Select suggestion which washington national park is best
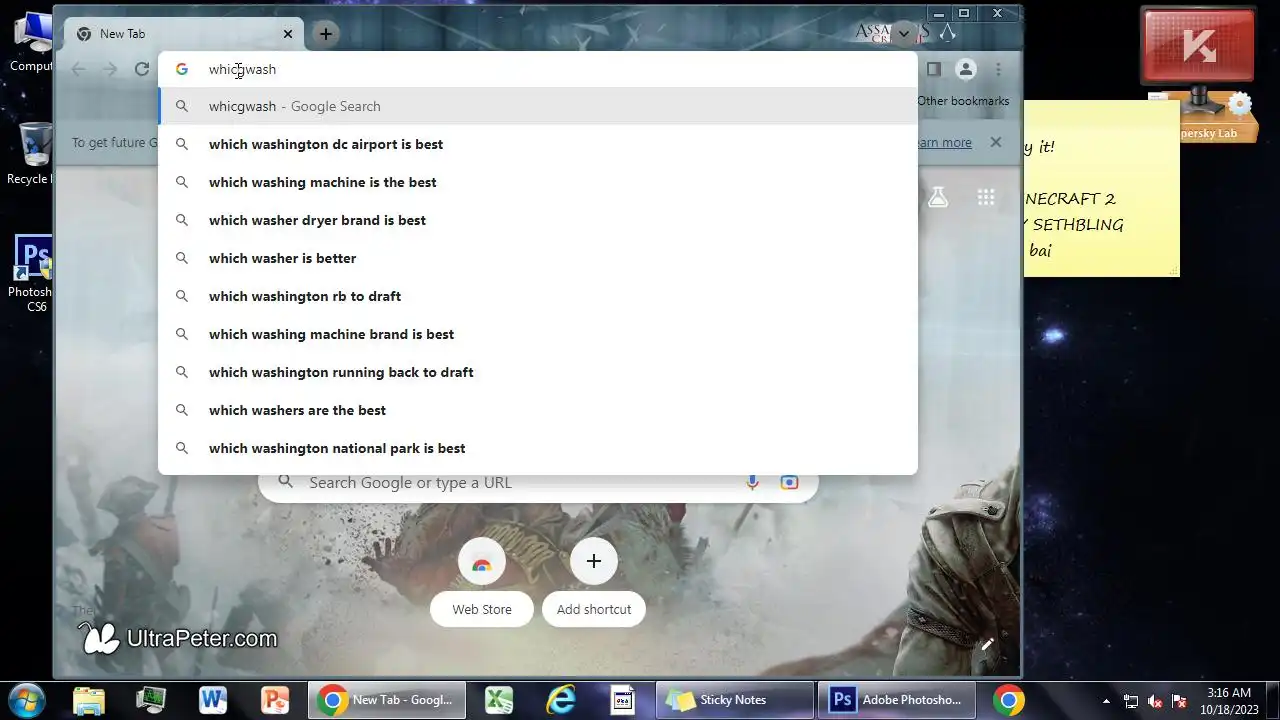The height and width of the screenshot is (720, 1280). [538, 448]
